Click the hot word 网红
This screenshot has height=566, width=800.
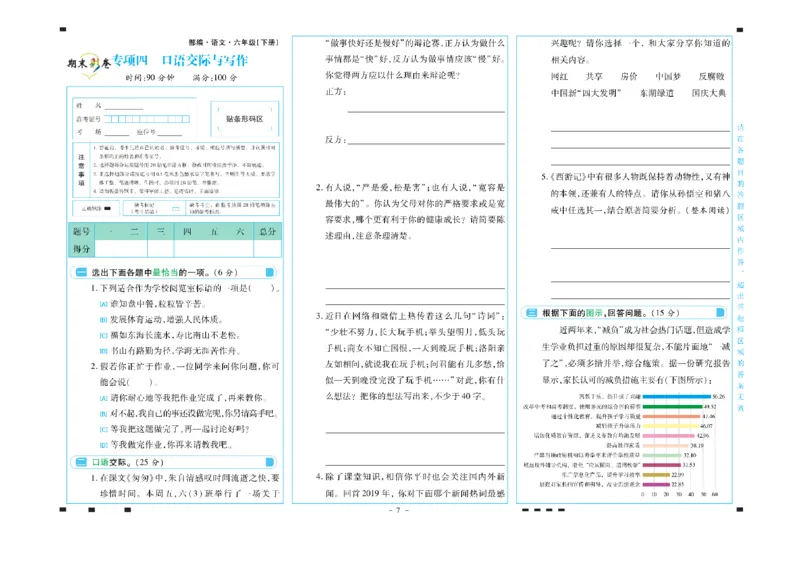pyautogui.click(x=560, y=77)
